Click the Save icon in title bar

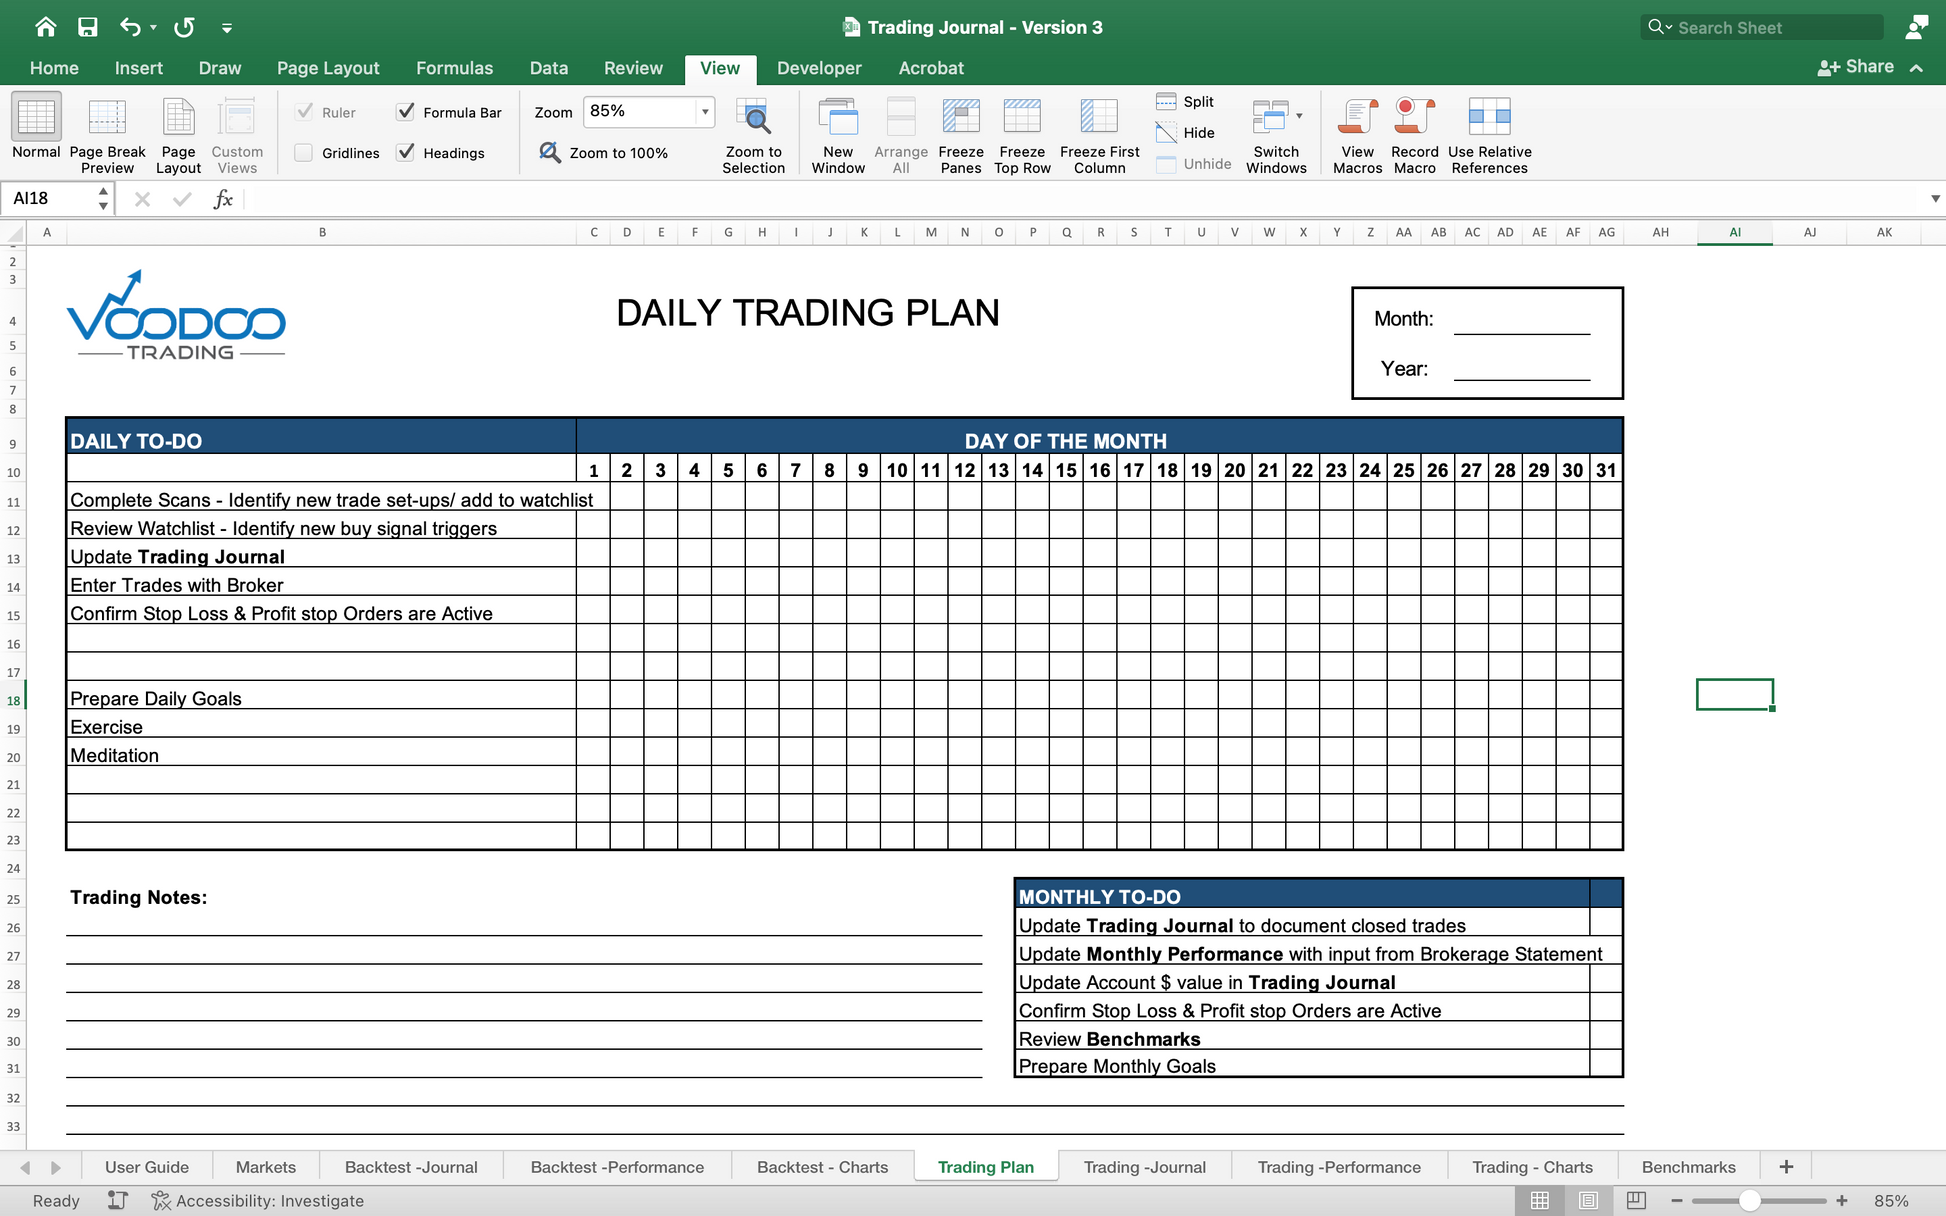click(x=88, y=27)
